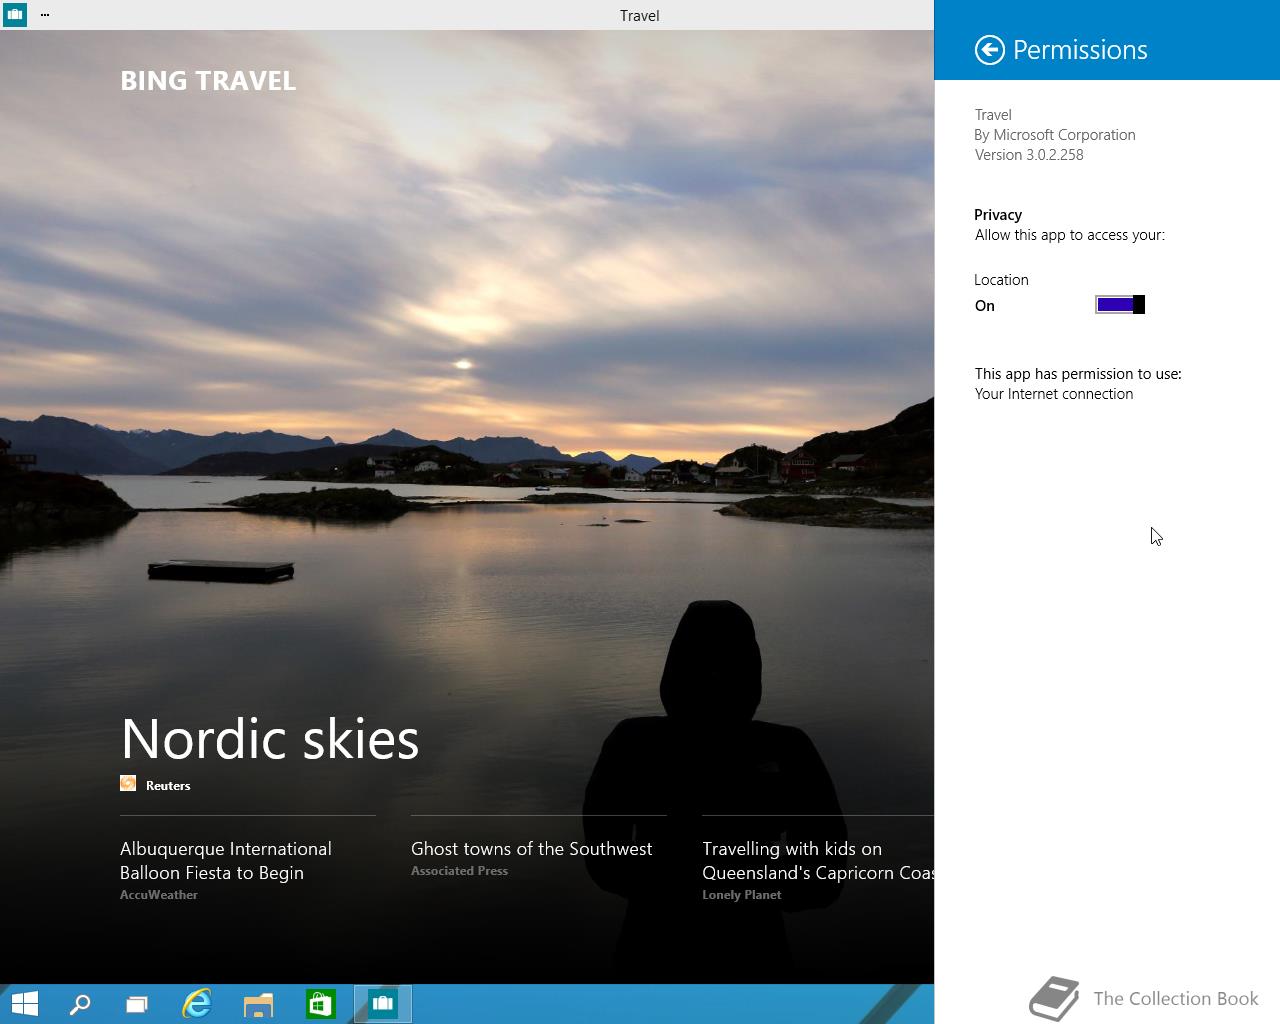The width and height of the screenshot is (1280, 1024).
Task: Launch Internet Explorer from taskbar
Action: point(197,1003)
